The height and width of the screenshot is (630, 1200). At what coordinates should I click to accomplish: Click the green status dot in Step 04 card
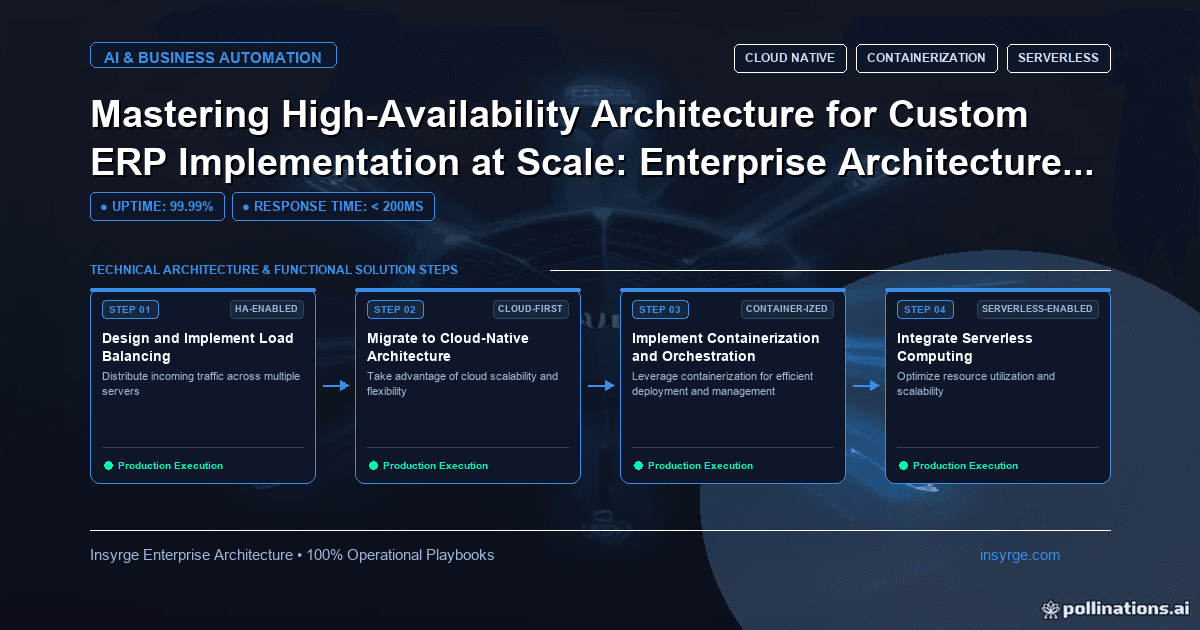[903, 466]
